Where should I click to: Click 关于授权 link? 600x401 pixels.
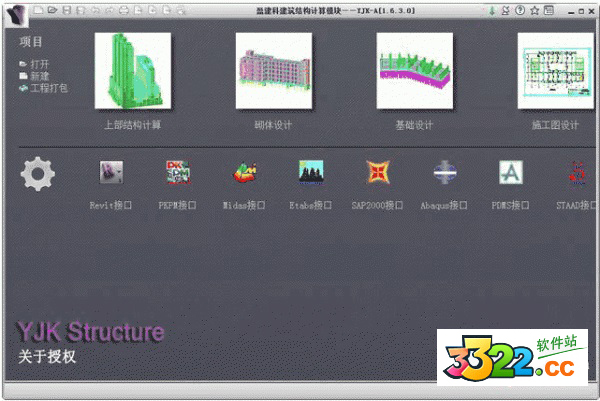click(x=47, y=357)
